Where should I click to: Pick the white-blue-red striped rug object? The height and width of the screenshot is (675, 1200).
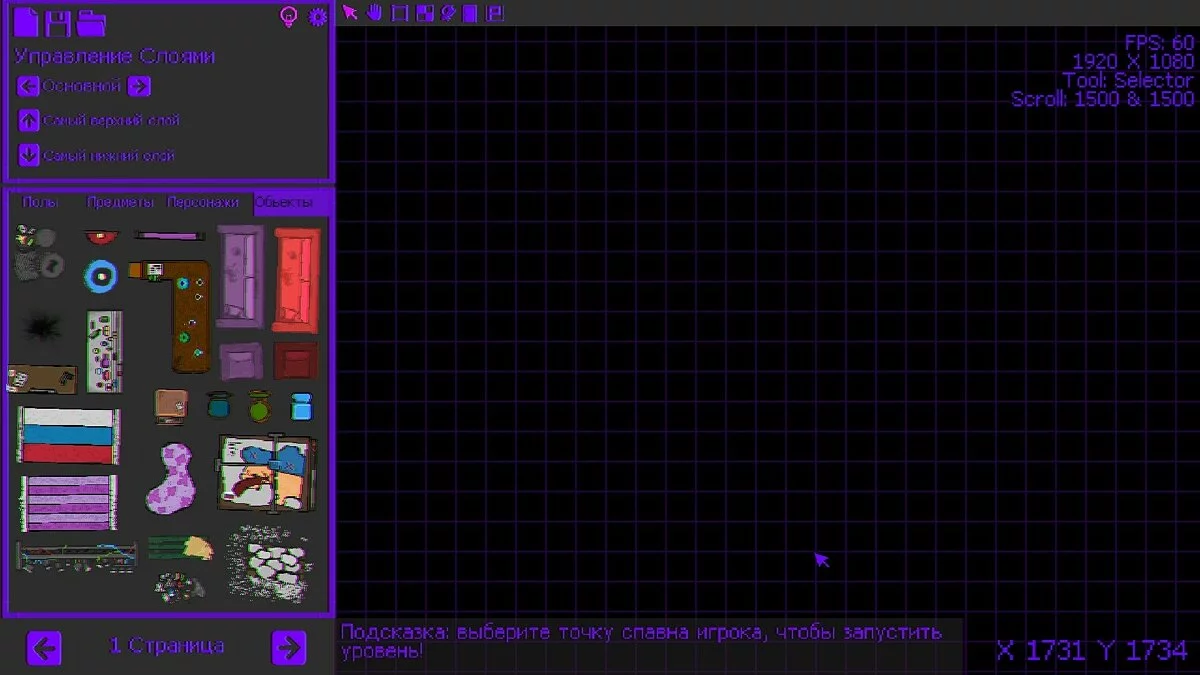click(68, 435)
